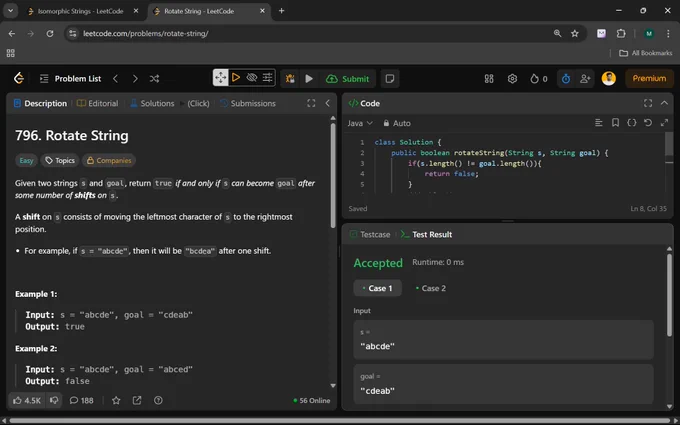
Task: Expand the Topics tag
Action: (x=60, y=160)
